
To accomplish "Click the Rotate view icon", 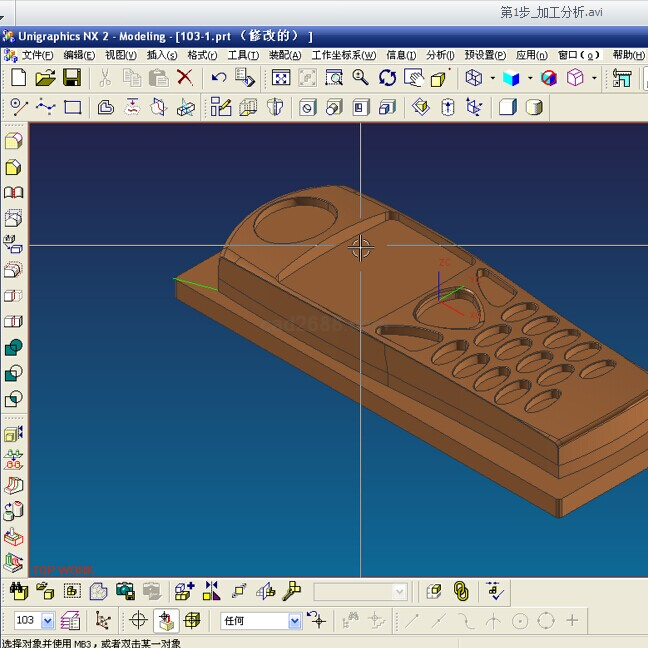I will 387,78.
